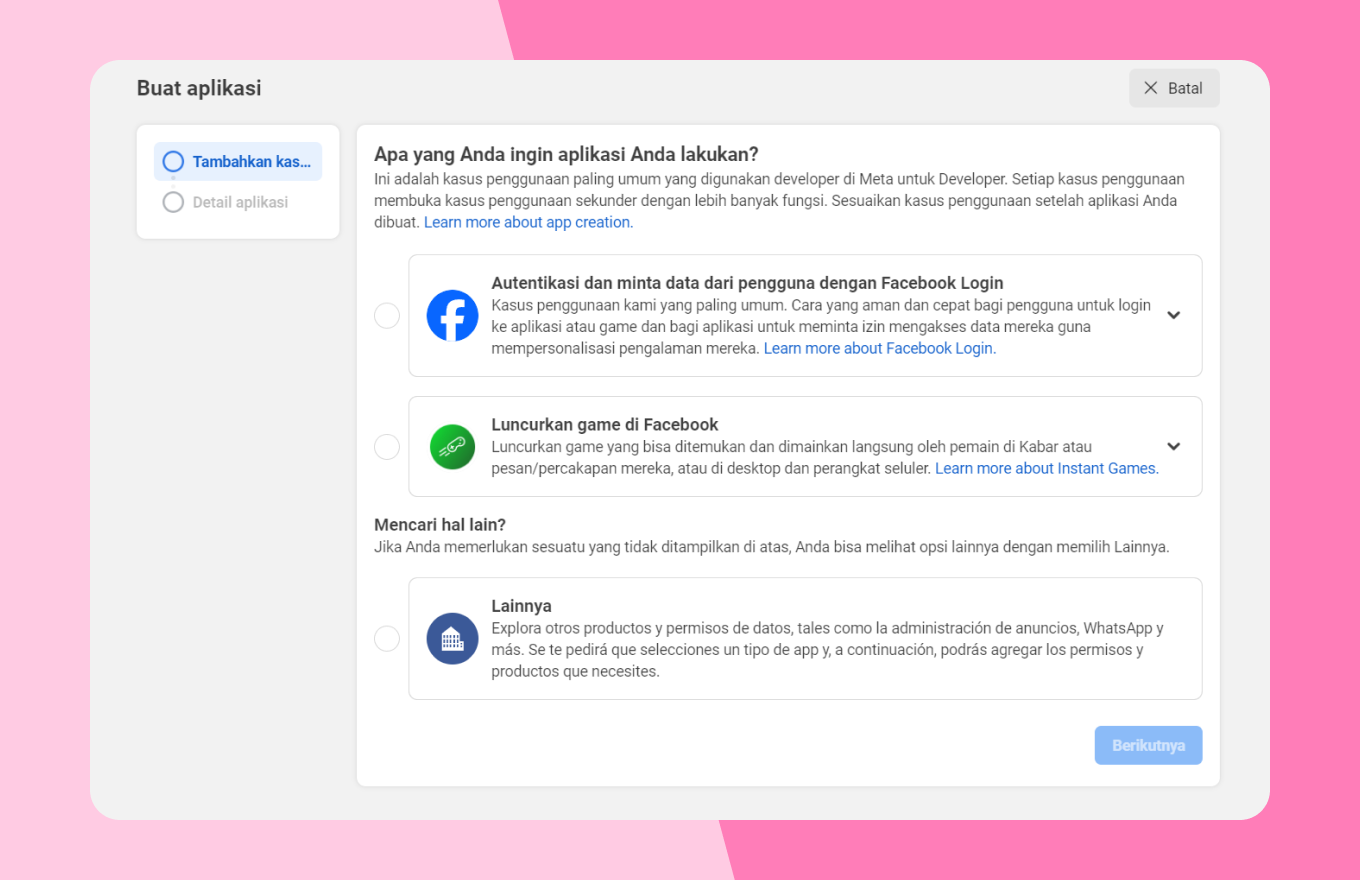1360x880 pixels.
Task: Select the Luncurkan game radio button
Action: pos(387,447)
